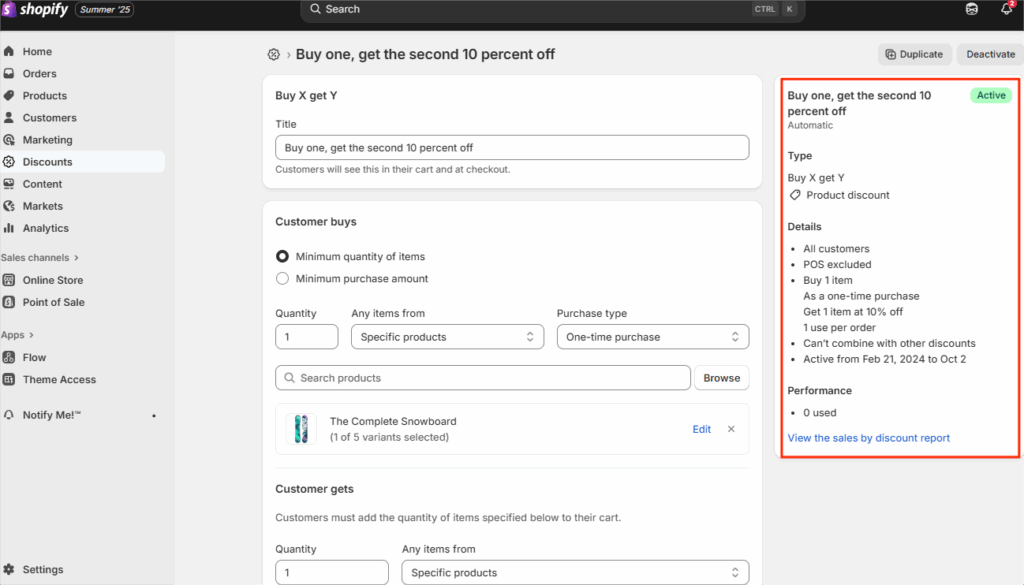This screenshot has width=1024, height=585.
Task: Click the discount Title input field
Action: click(x=511, y=148)
